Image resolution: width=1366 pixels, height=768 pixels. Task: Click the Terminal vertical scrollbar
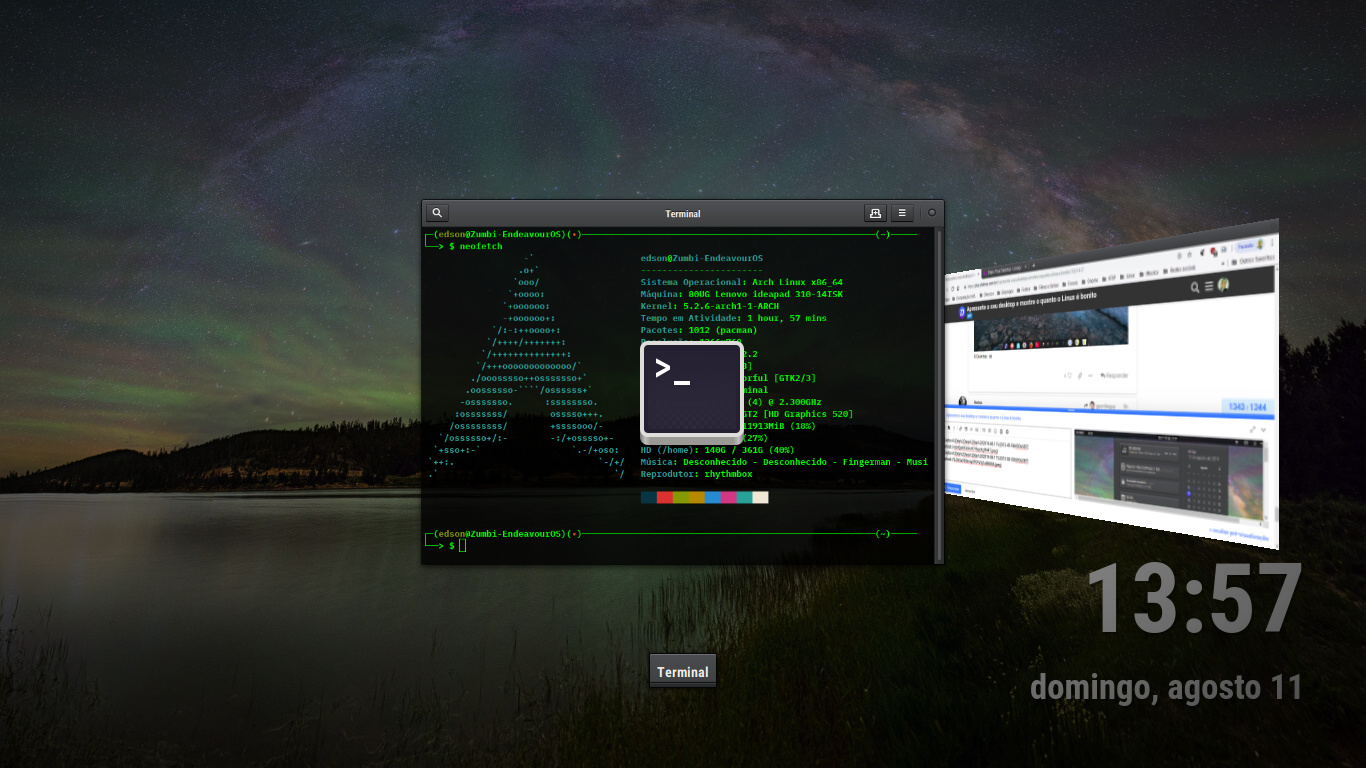pos(938,395)
